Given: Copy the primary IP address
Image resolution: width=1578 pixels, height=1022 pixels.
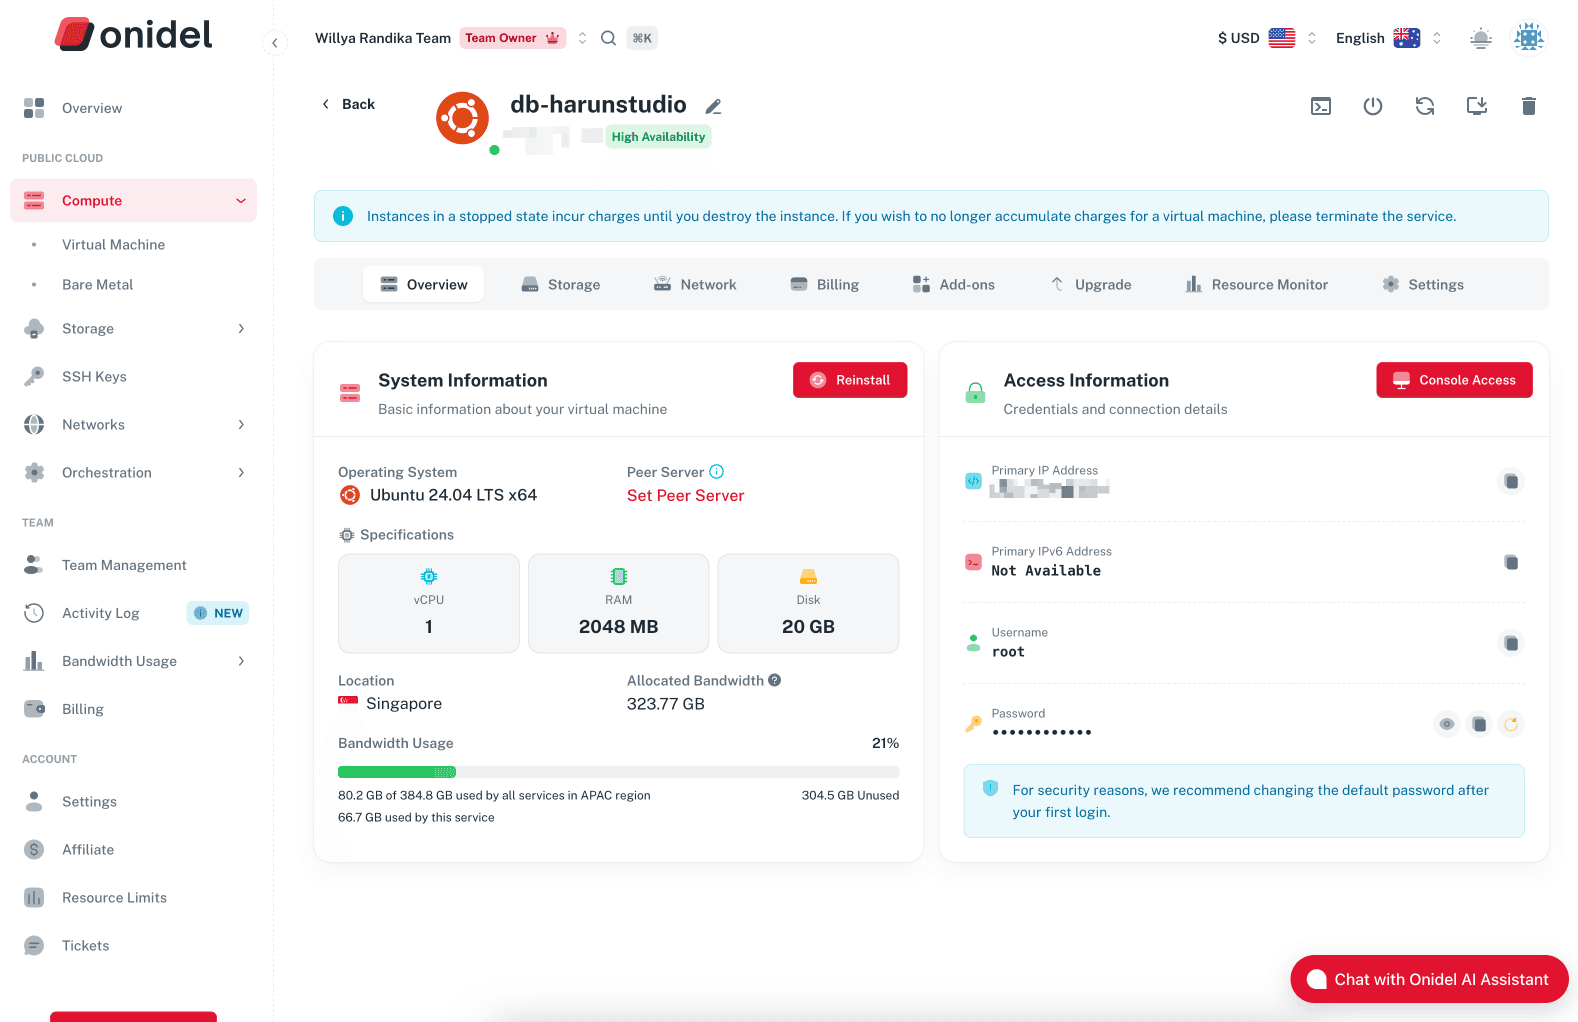Looking at the screenshot, I should click(1511, 482).
